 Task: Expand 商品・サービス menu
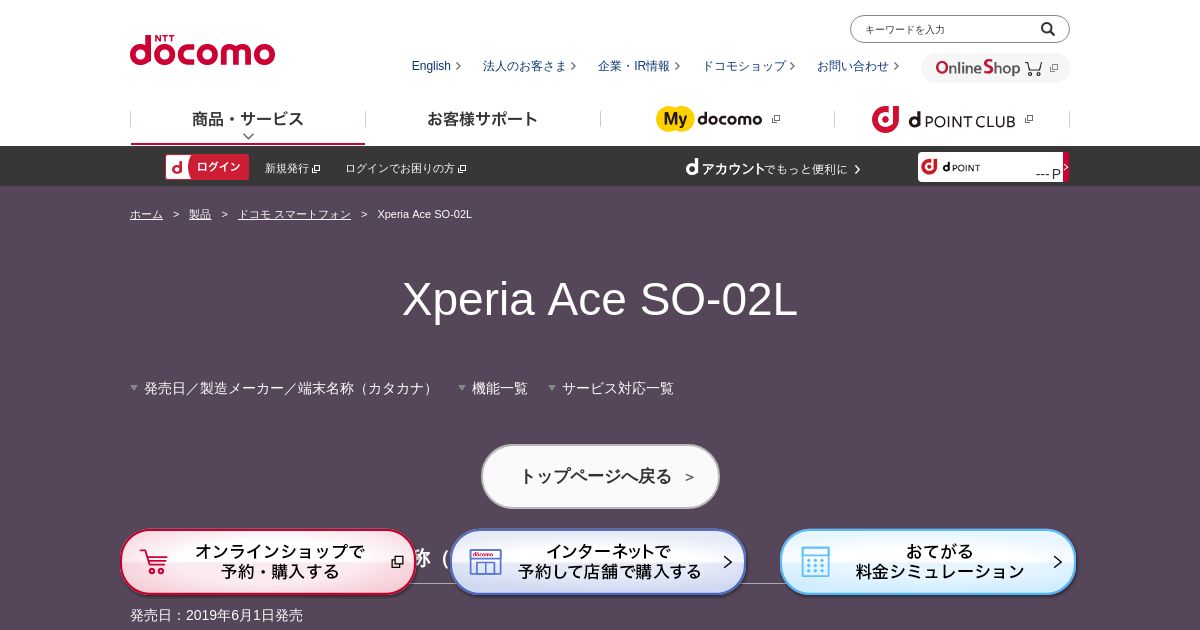click(x=248, y=119)
